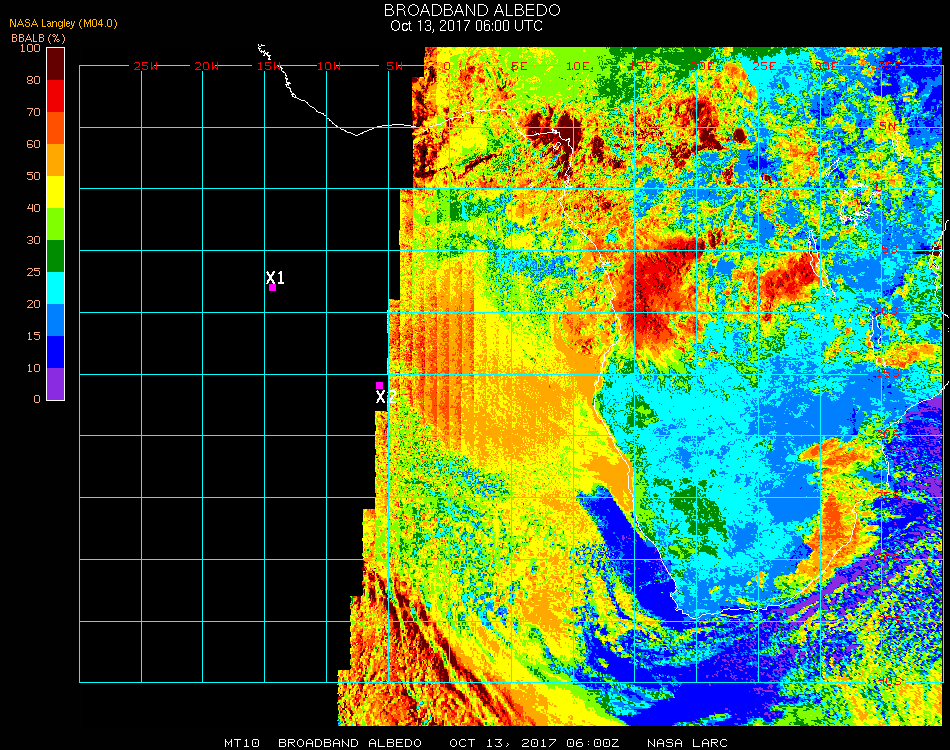
Task: Click the 10S latitude label
Action: pos(886,311)
